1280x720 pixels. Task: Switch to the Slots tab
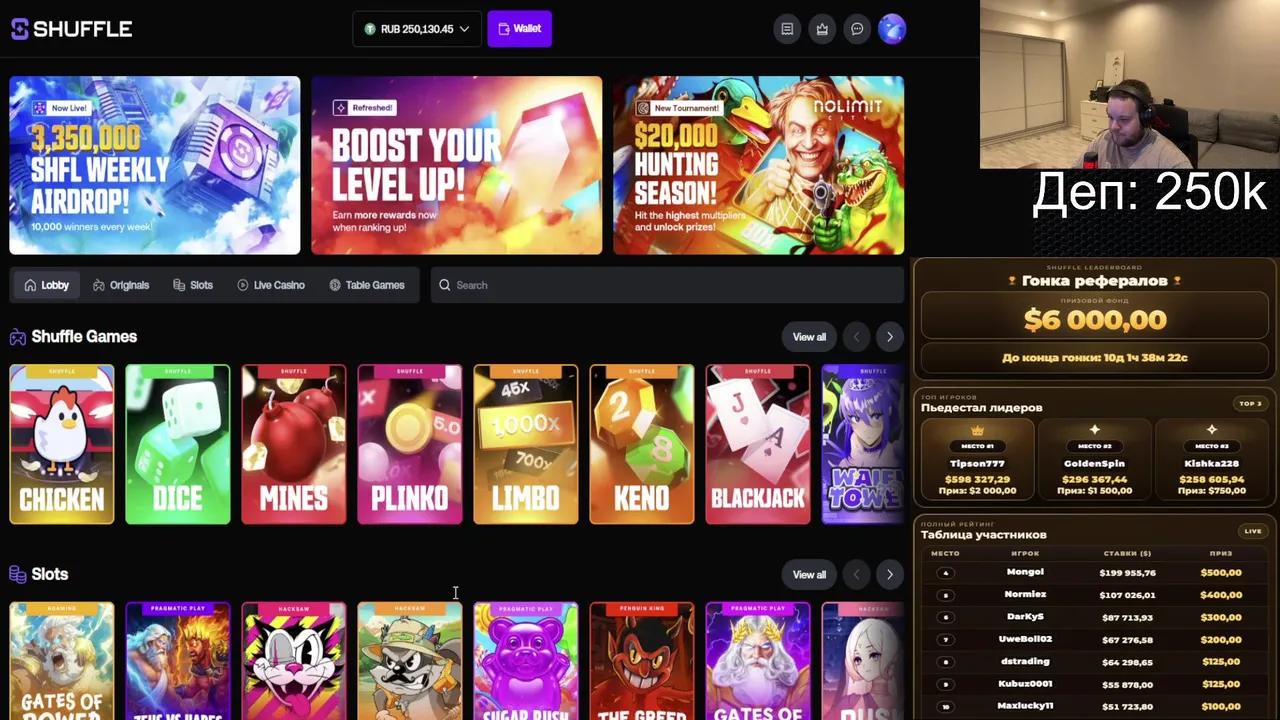pyautogui.click(x=193, y=285)
